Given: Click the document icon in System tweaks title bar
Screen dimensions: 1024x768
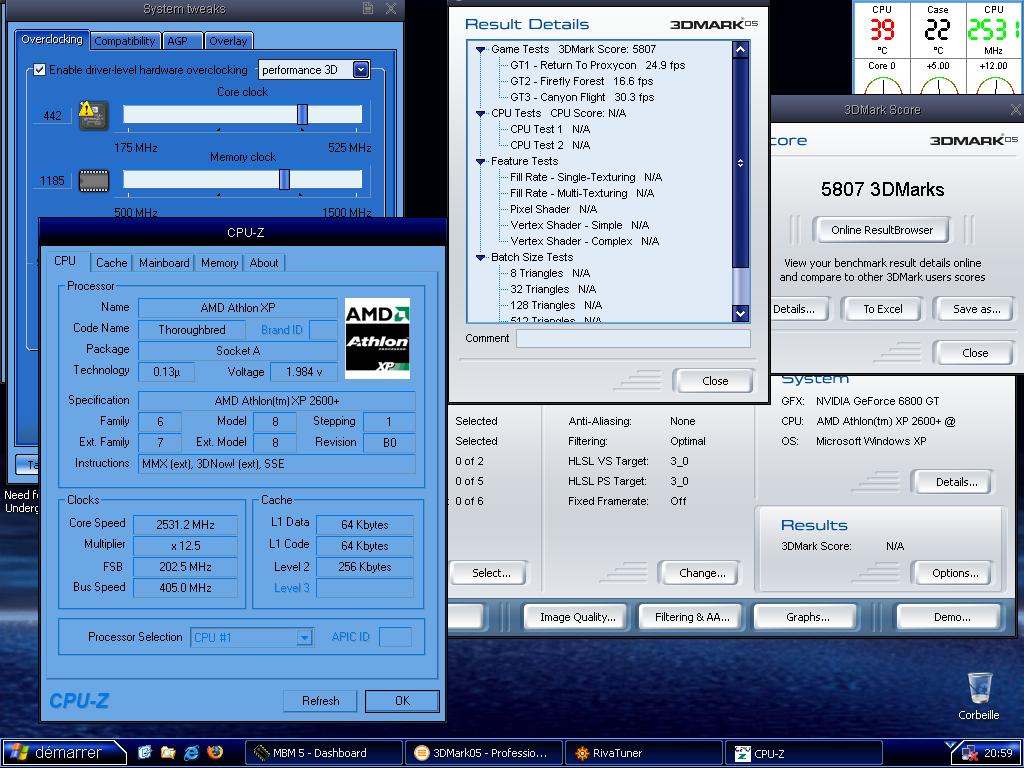Looking at the screenshot, I should (368, 8).
